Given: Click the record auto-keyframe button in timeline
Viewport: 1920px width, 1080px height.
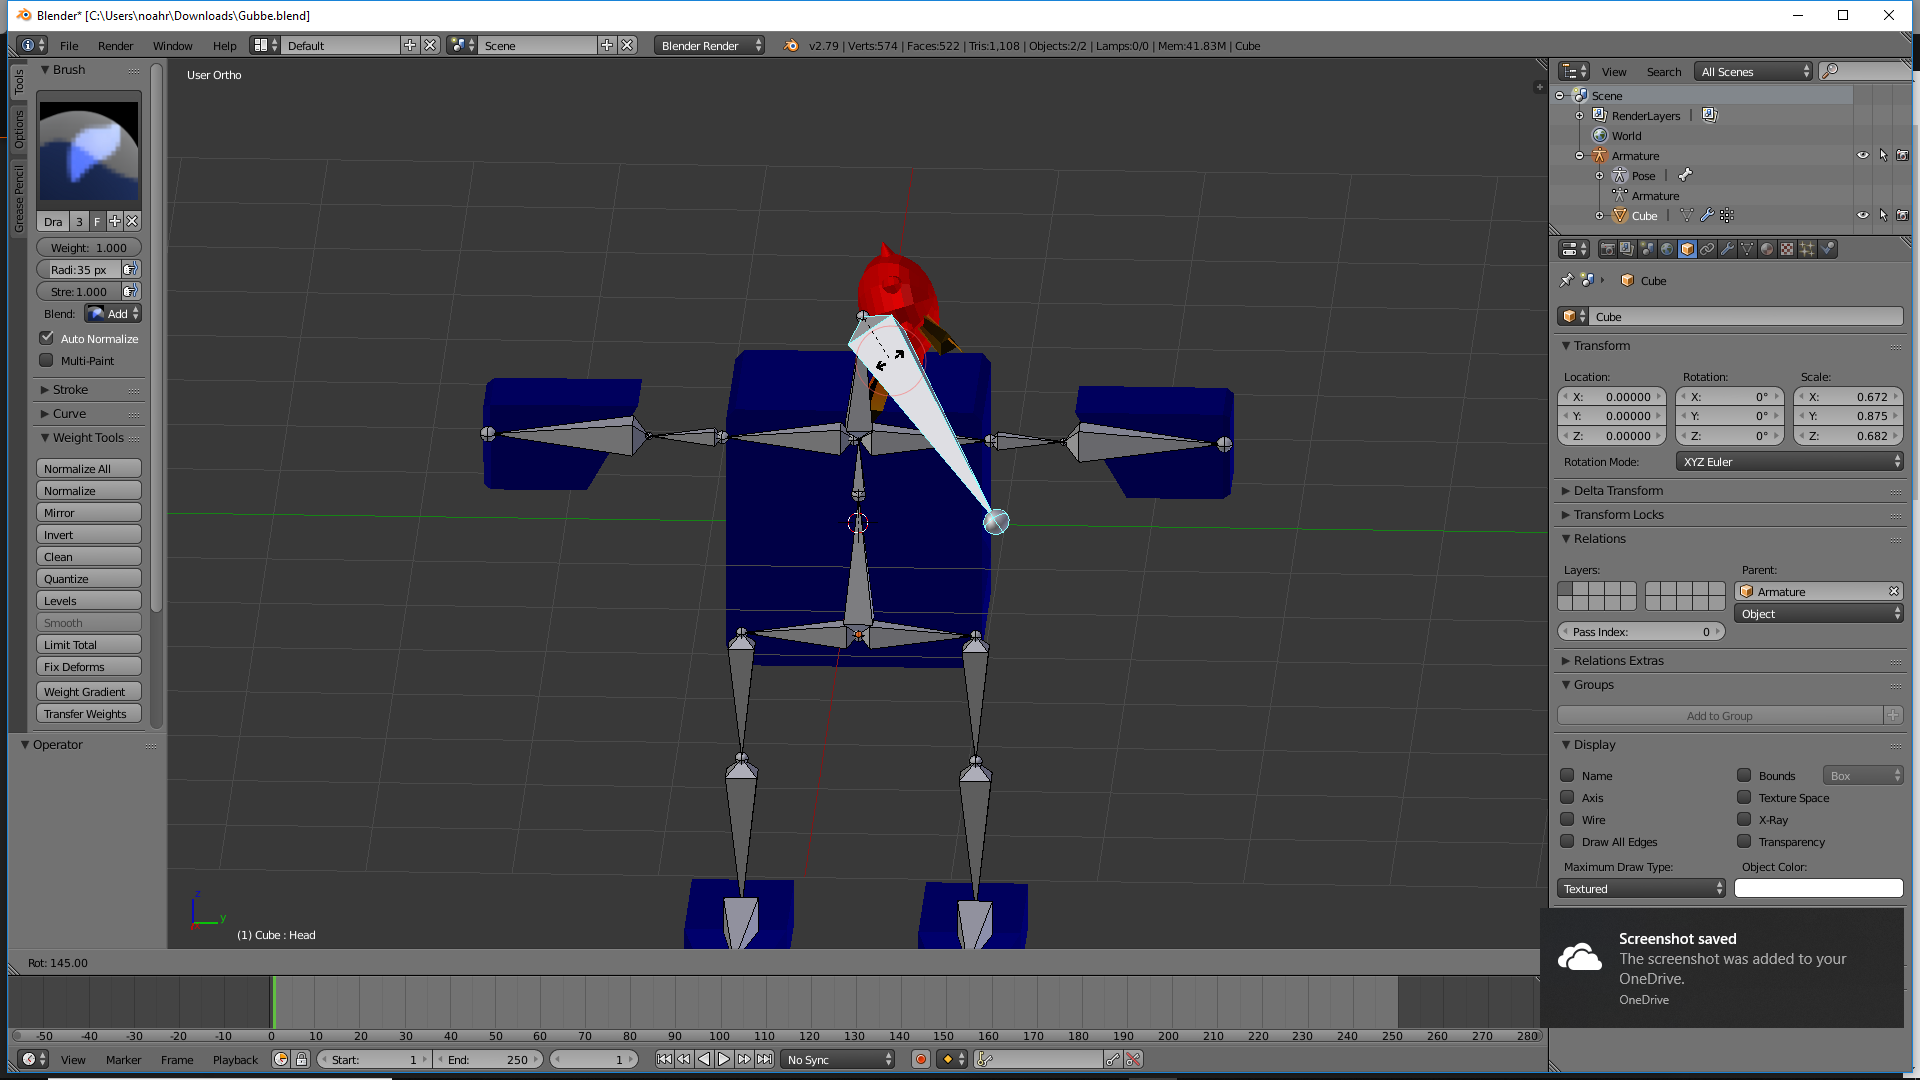Looking at the screenshot, I should pos(921,1059).
